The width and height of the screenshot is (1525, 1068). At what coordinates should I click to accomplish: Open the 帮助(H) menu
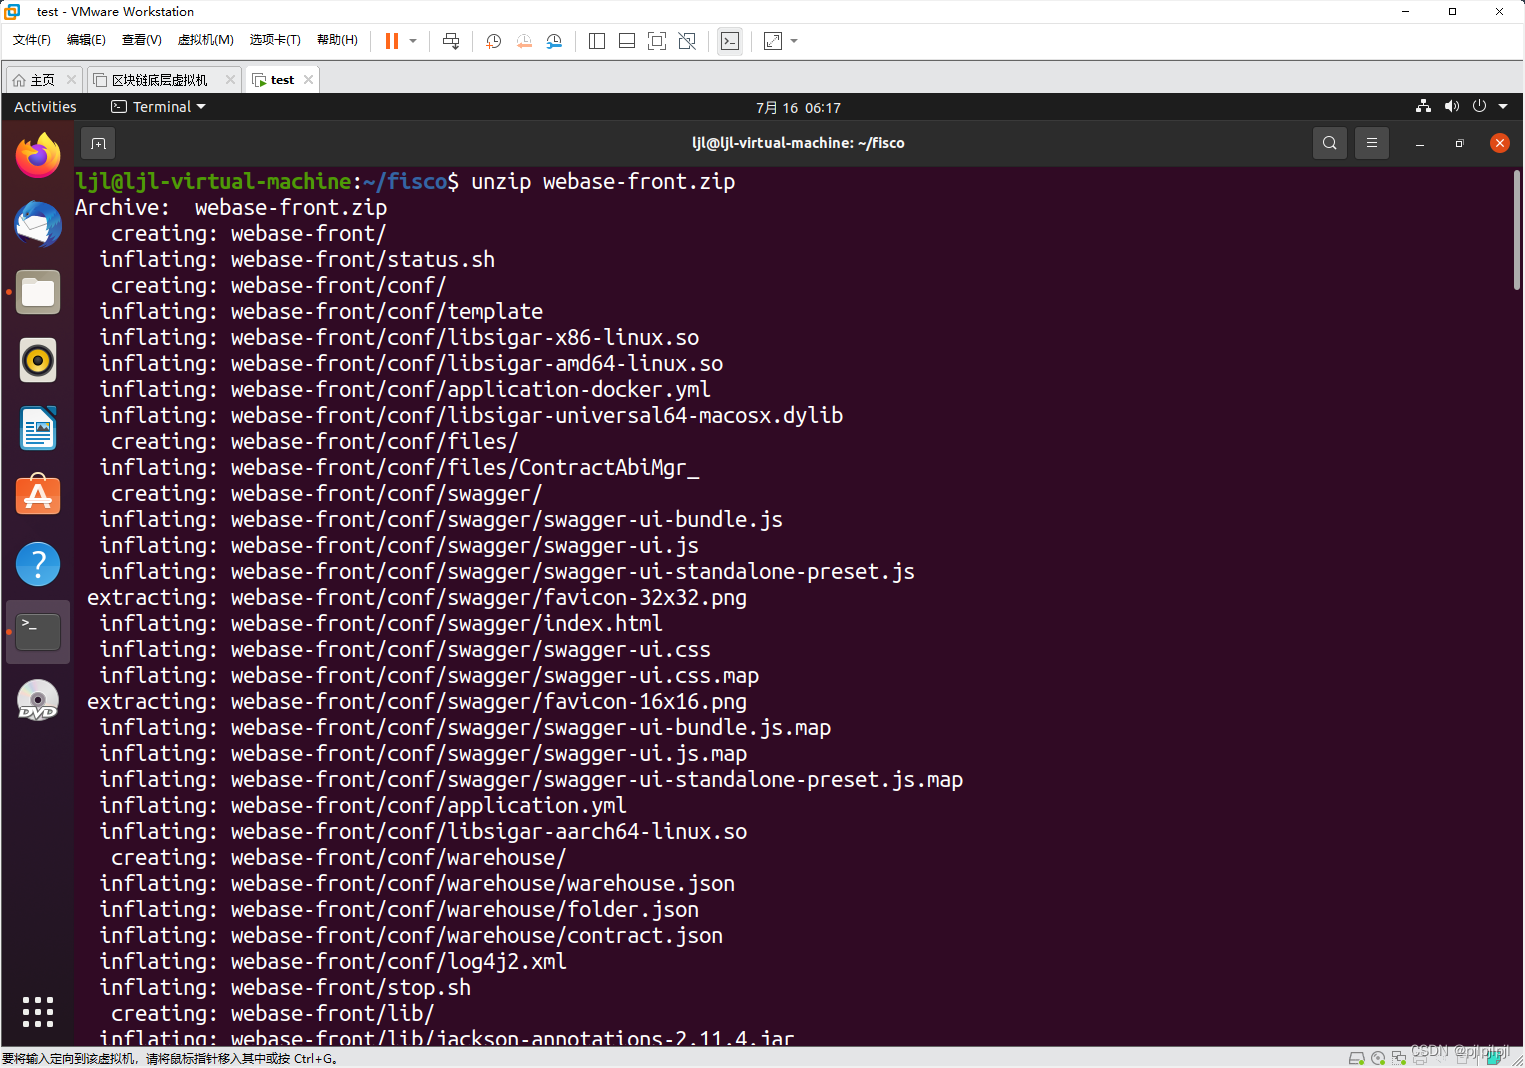pos(337,40)
